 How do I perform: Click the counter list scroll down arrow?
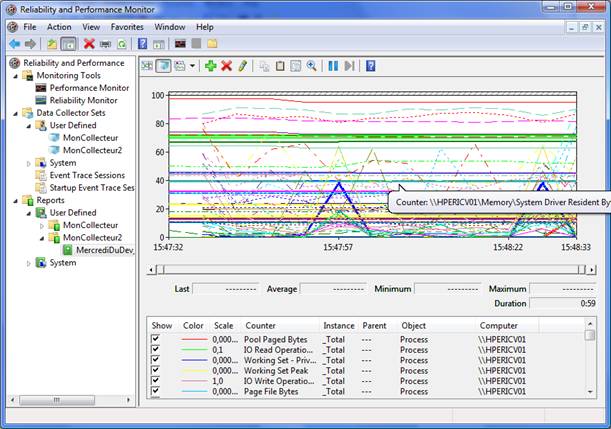(x=590, y=392)
